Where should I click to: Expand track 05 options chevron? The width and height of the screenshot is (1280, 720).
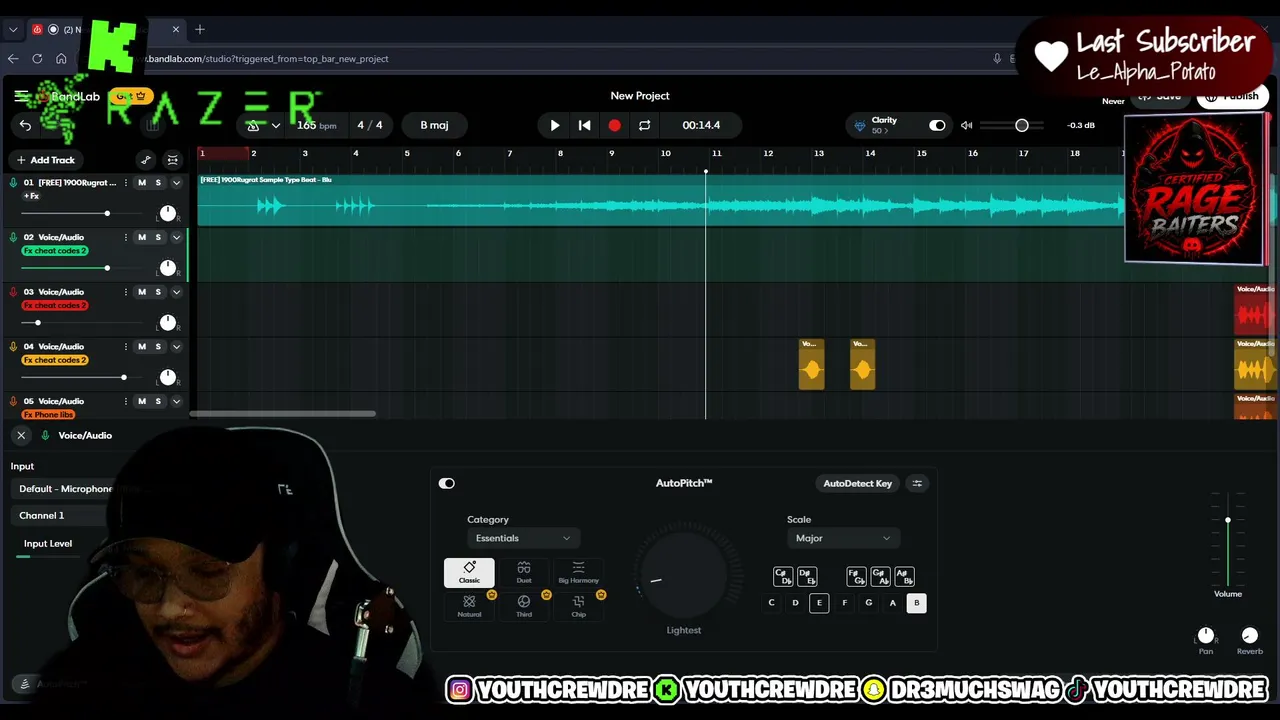pos(177,401)
